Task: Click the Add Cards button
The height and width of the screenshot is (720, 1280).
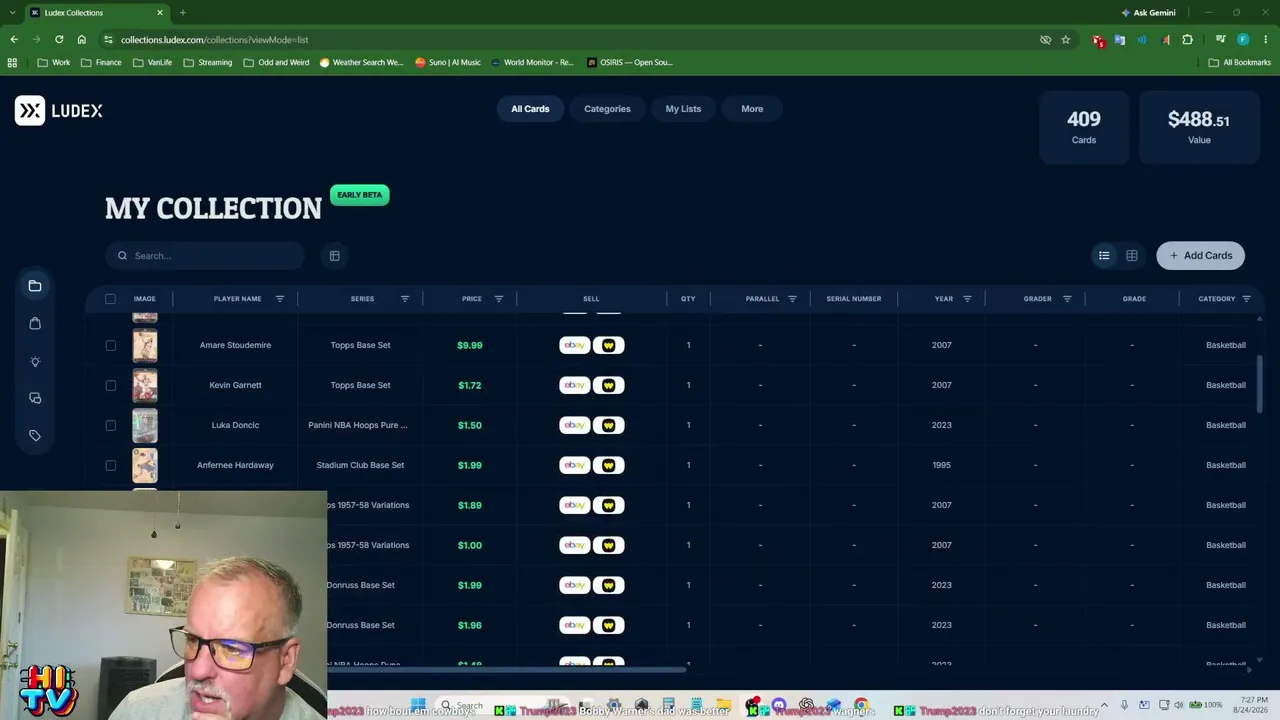Action: pyautogui.click(x=1201, y=256)
